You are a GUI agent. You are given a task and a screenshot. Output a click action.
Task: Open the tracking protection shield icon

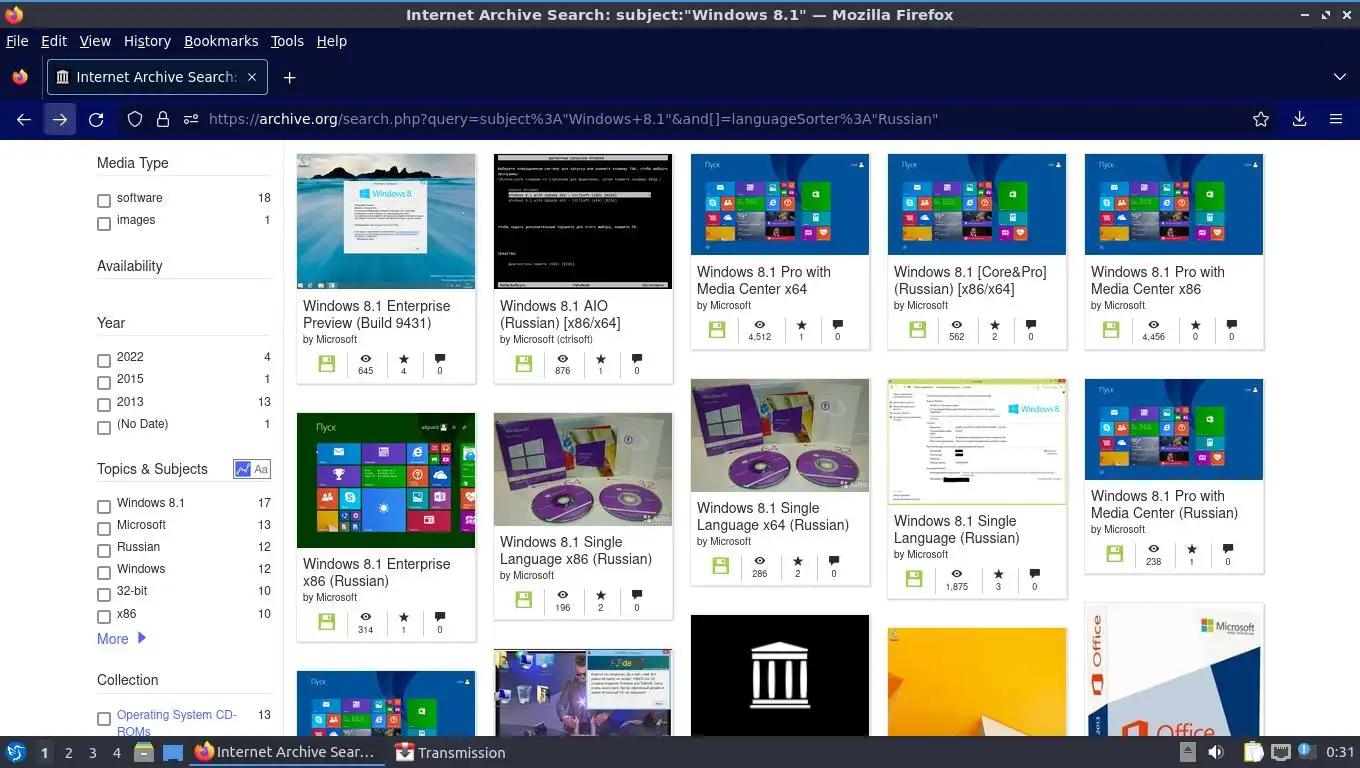(135, 119)
